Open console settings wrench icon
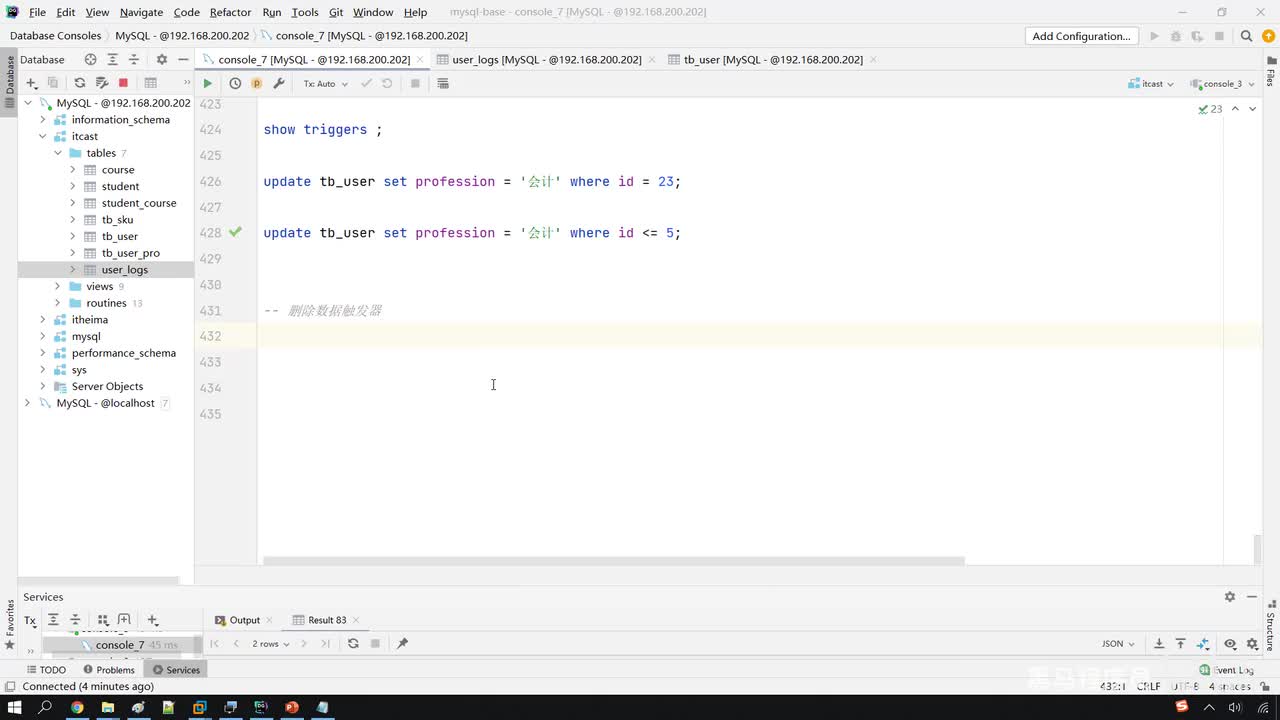 click(279, 84)
